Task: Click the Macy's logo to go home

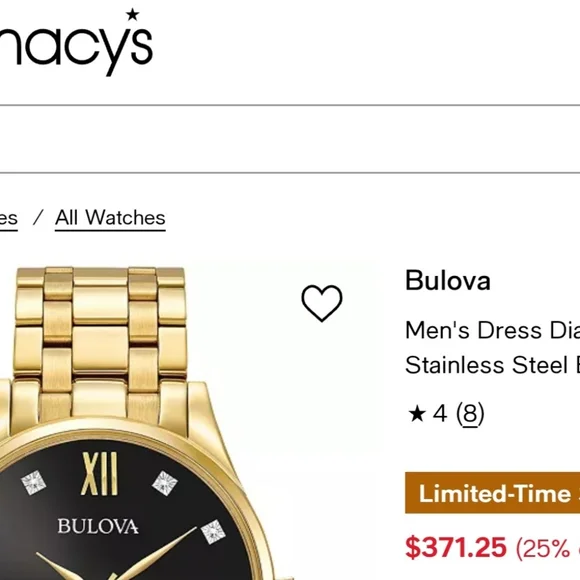Action: click(x=76, y=44)
